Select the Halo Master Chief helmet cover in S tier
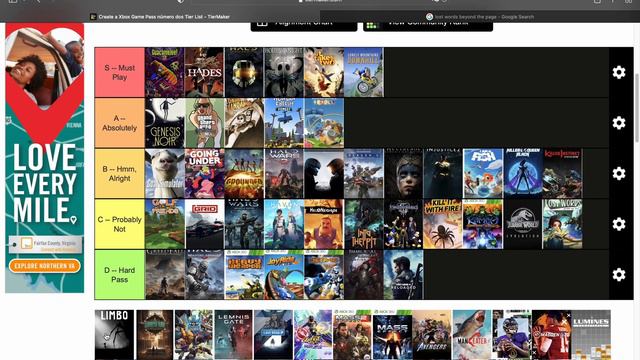This screenshot has width=640, height=360. 244,72
